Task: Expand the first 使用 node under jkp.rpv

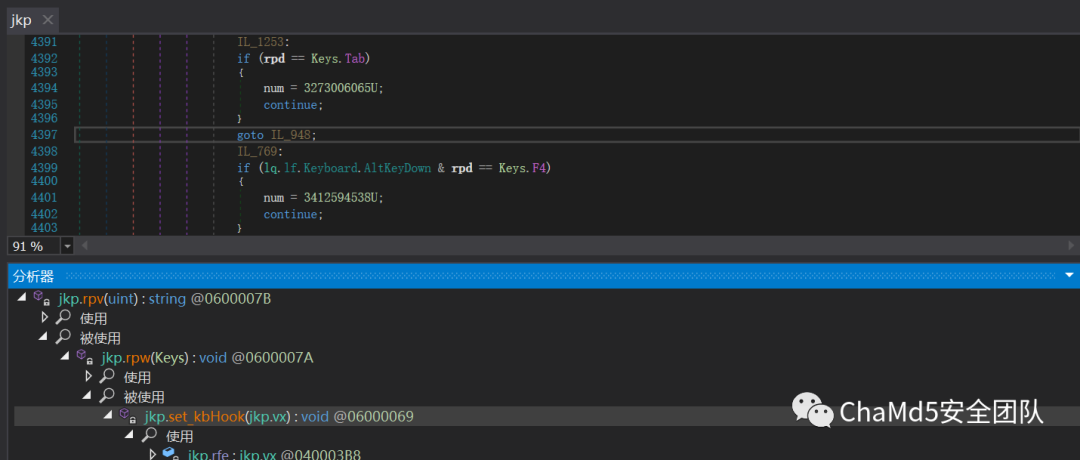Action: [x=44, y=317]
